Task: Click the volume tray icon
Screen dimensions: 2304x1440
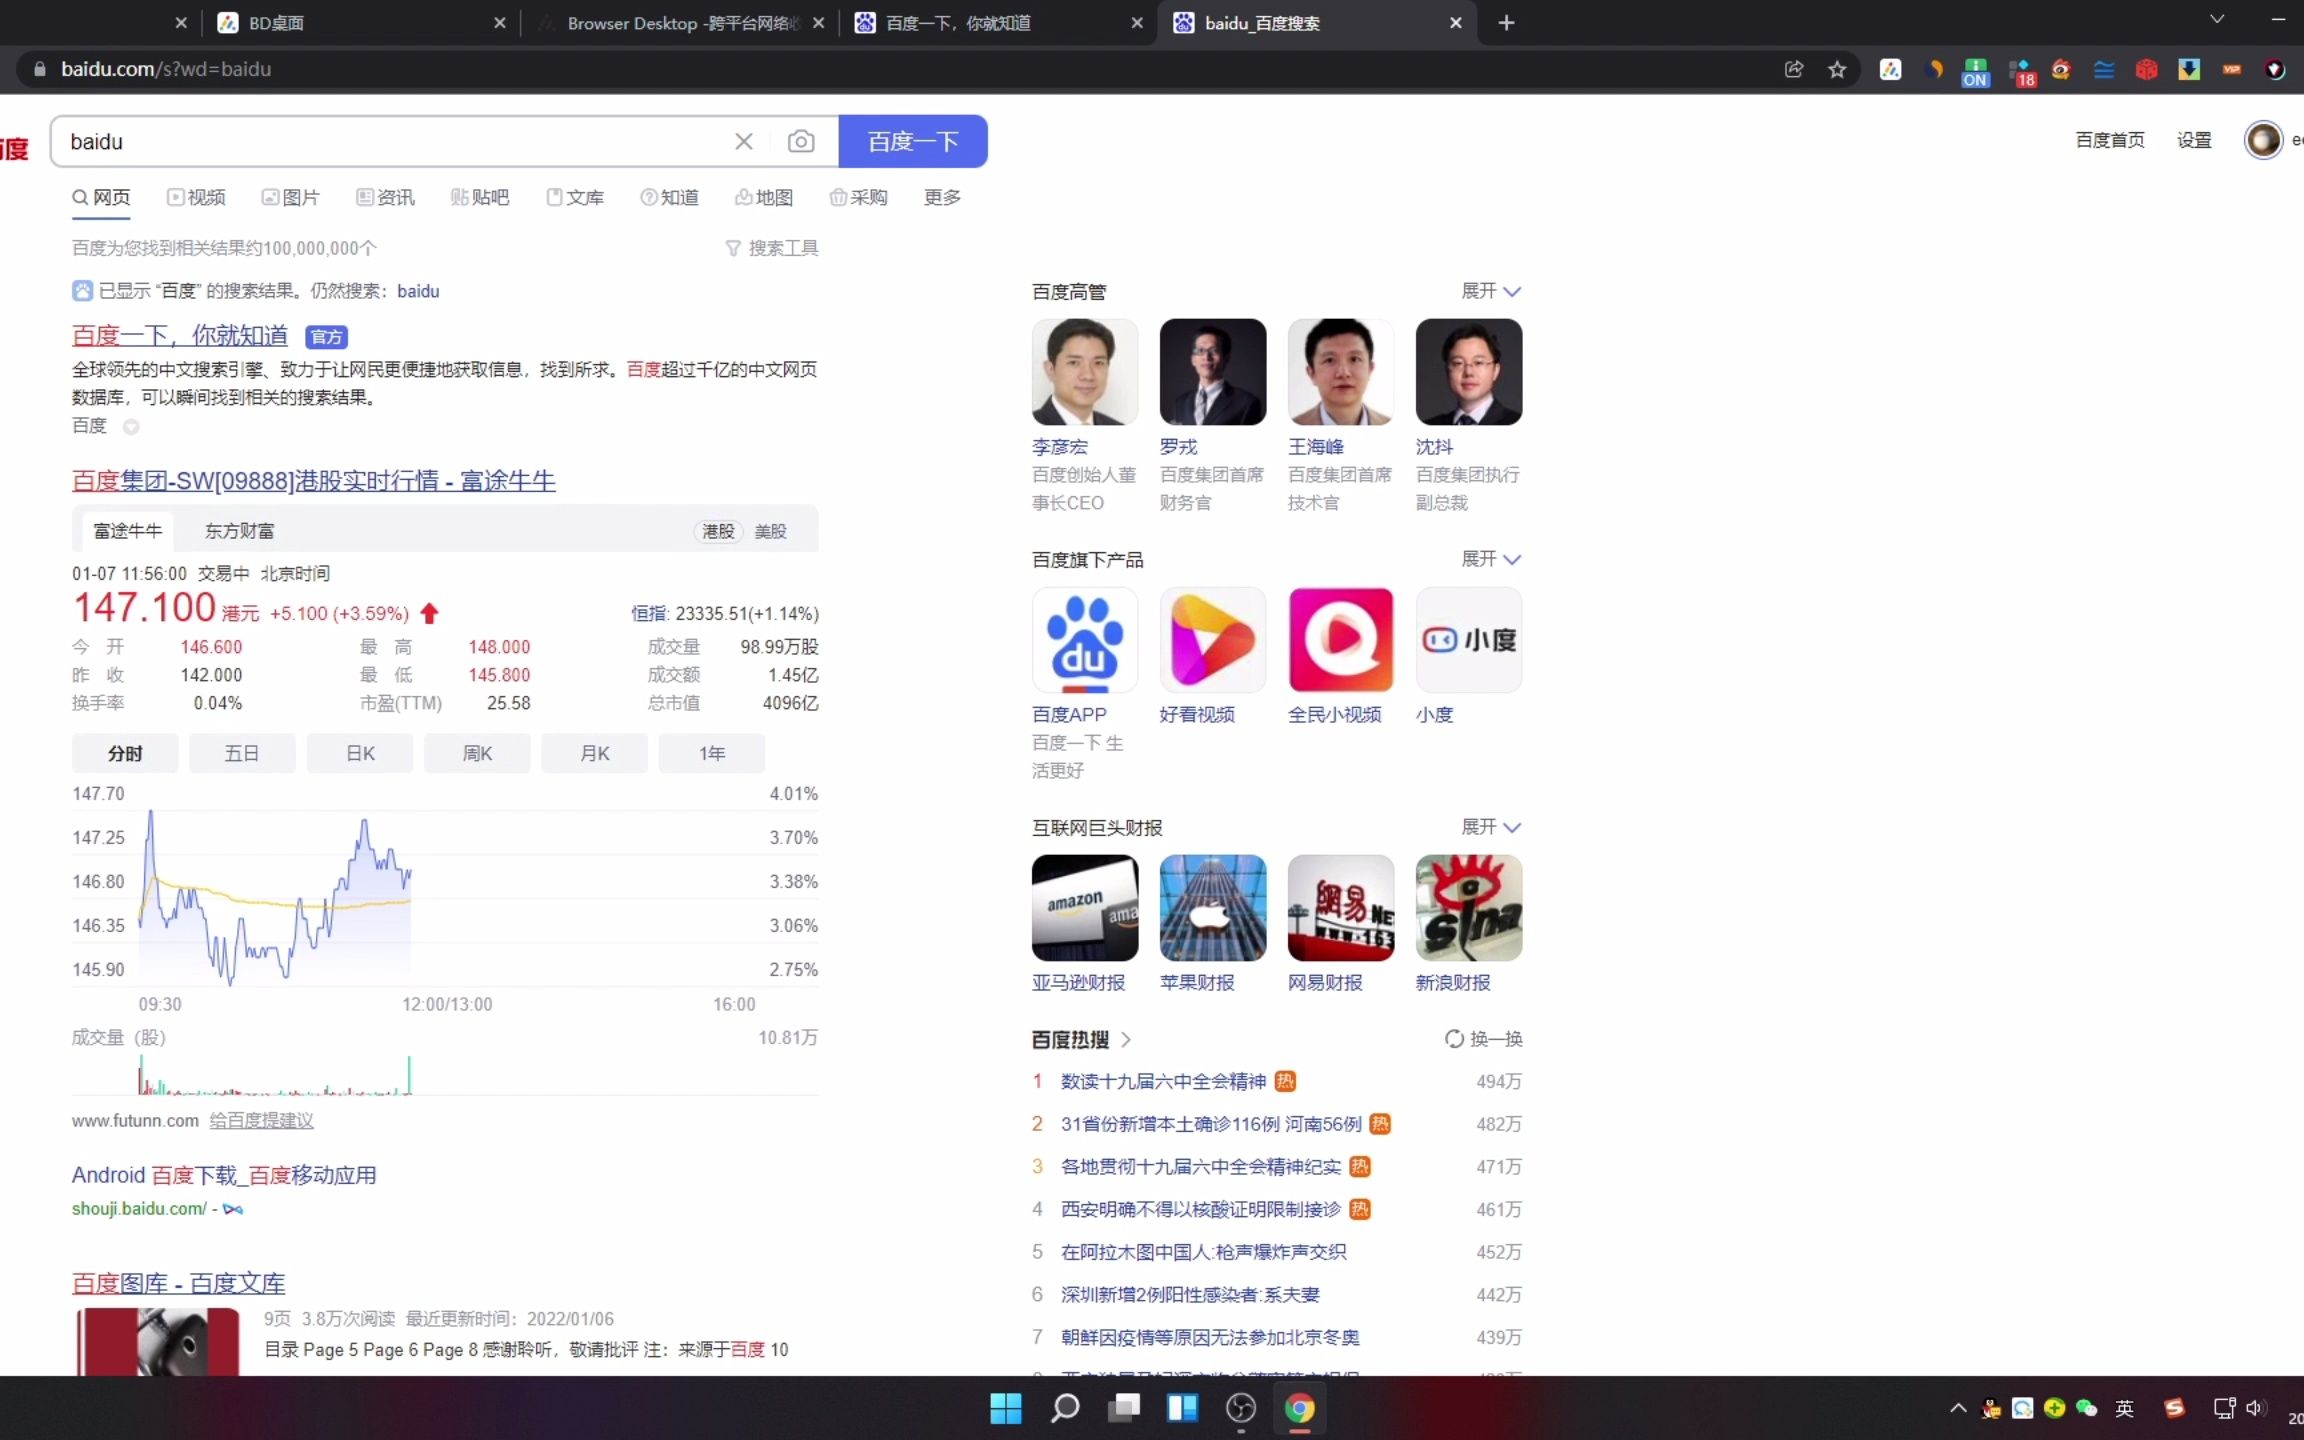Action: point(2255,1408)
